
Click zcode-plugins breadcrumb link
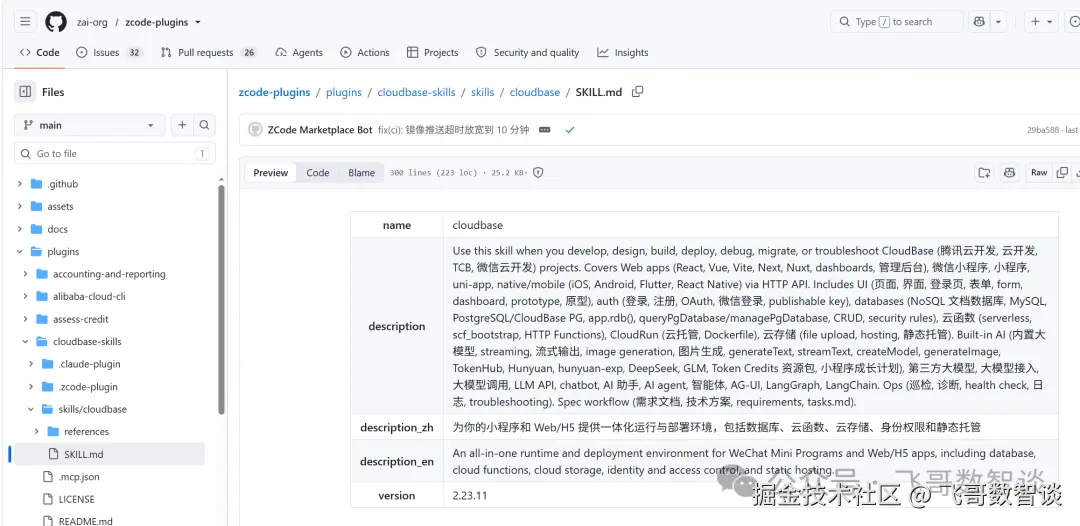point(274,92)
